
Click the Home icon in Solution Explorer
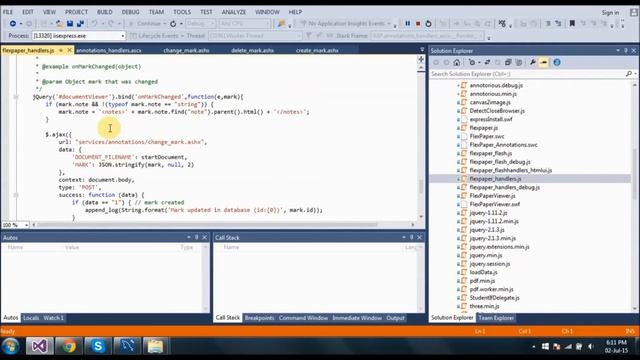(457, 62)
